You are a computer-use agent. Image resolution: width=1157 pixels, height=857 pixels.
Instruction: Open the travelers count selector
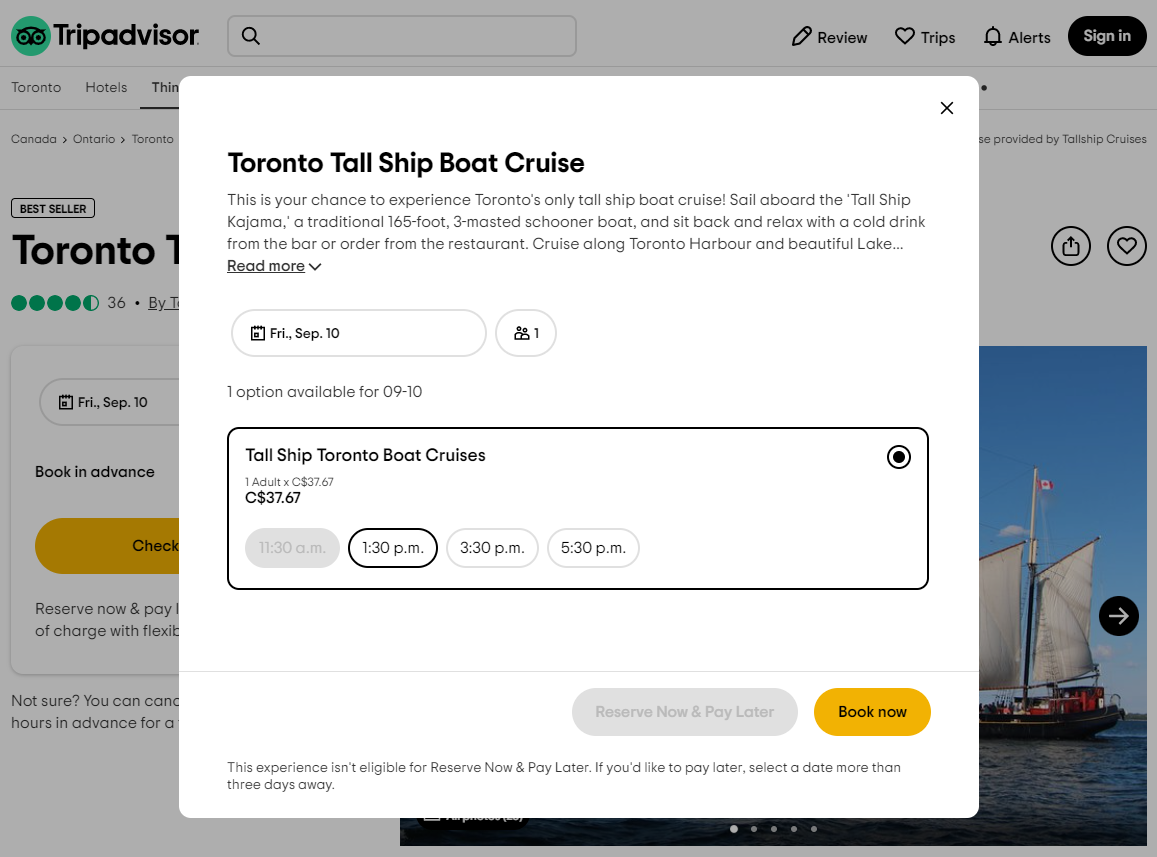(x=526, y=333)
